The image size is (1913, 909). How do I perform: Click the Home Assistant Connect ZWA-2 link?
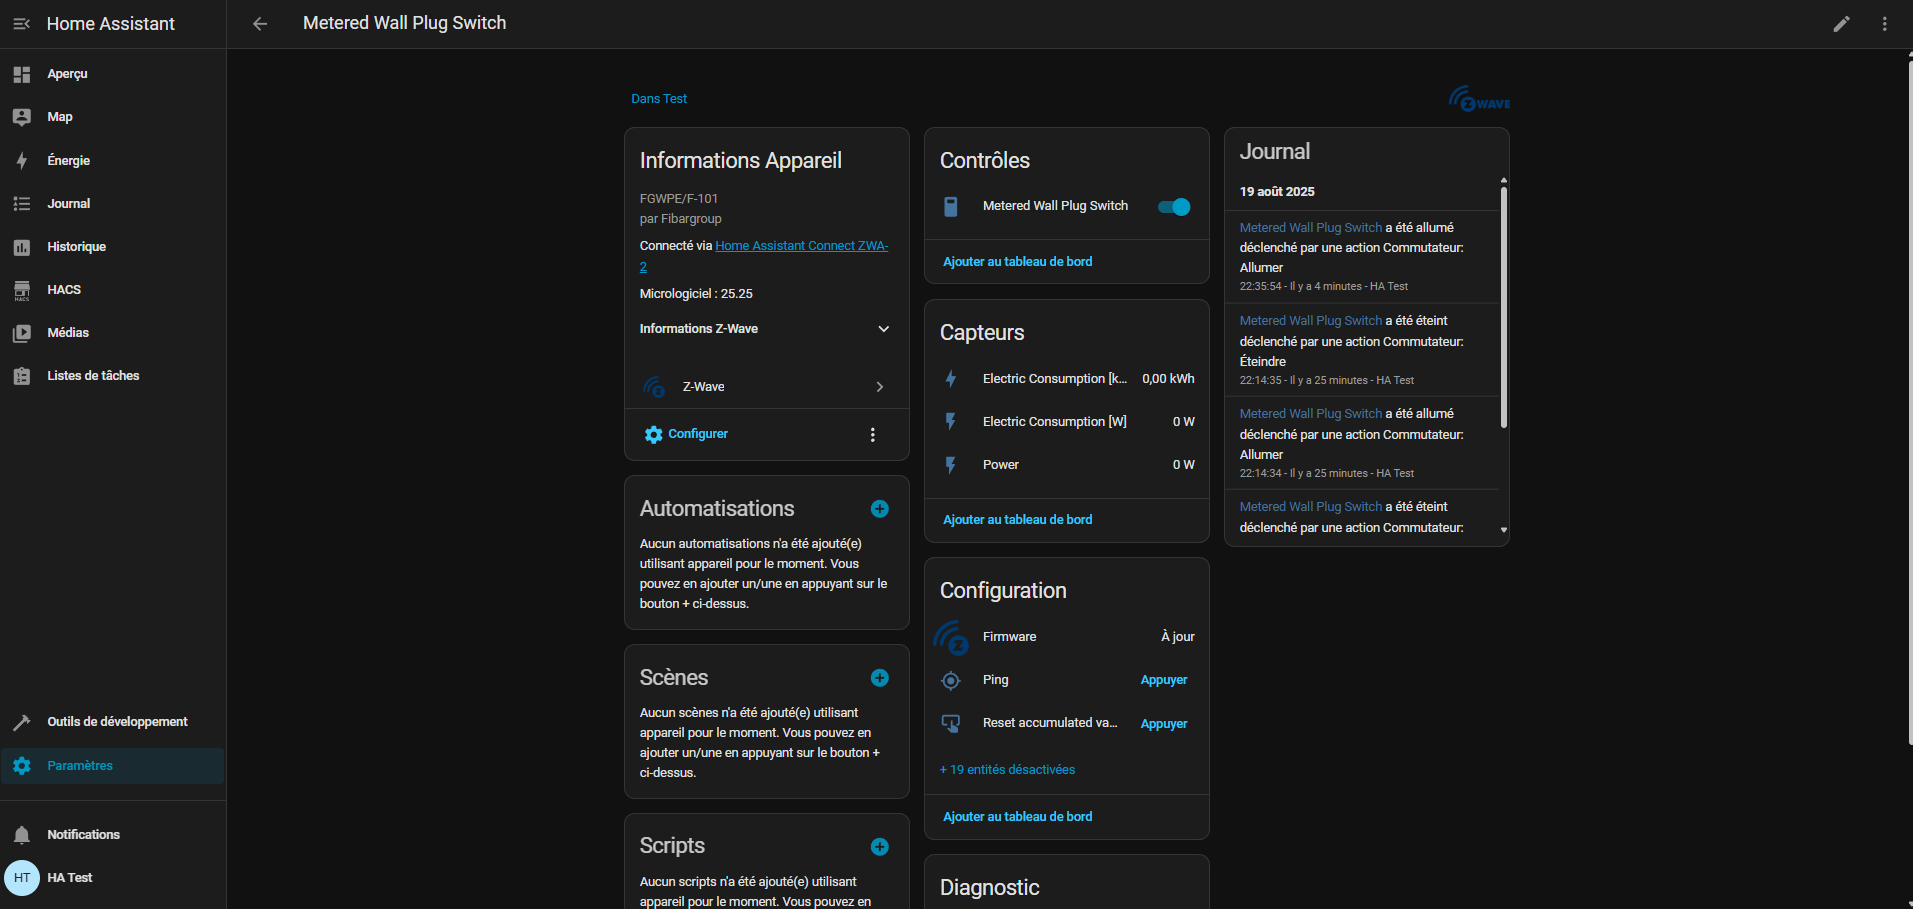pos(801,246)
